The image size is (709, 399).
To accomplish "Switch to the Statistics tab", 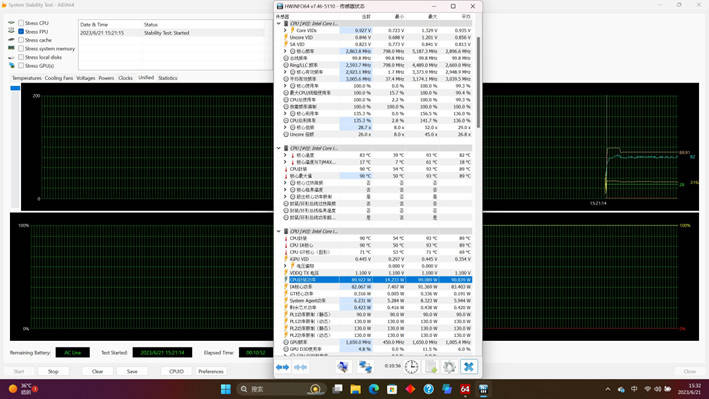I will 168,78.
